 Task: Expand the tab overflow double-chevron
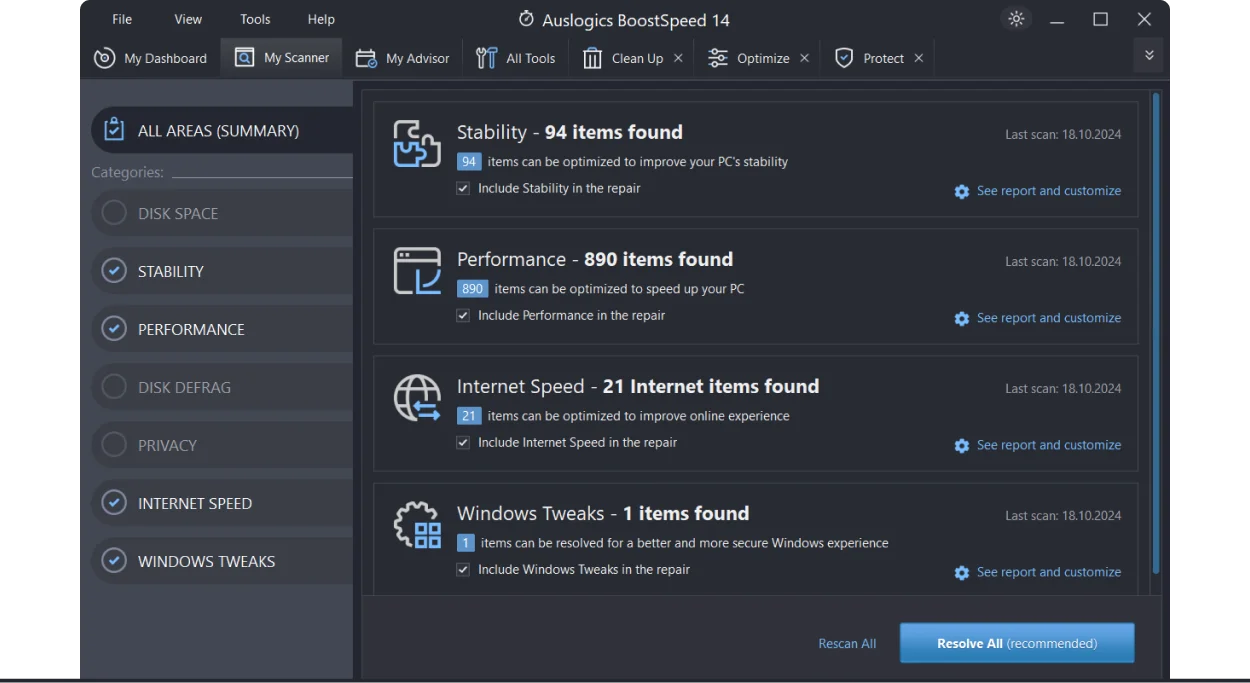pos(1149,56)
